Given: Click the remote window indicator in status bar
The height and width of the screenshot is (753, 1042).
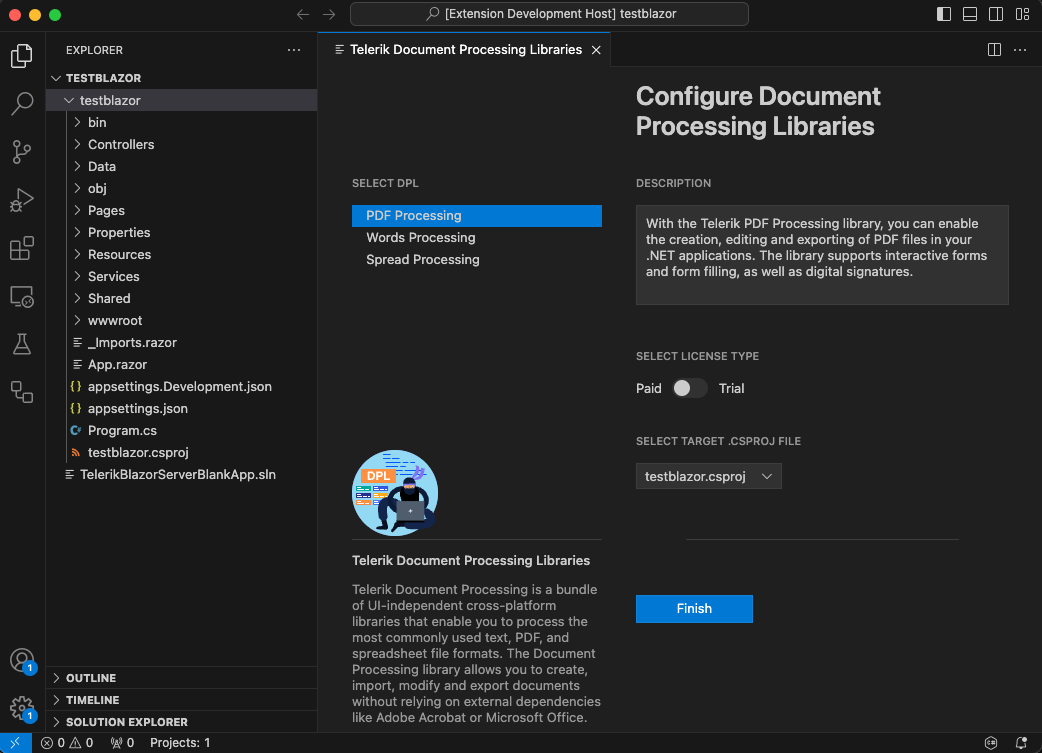Looking at the screenshot, I should 15,743.
